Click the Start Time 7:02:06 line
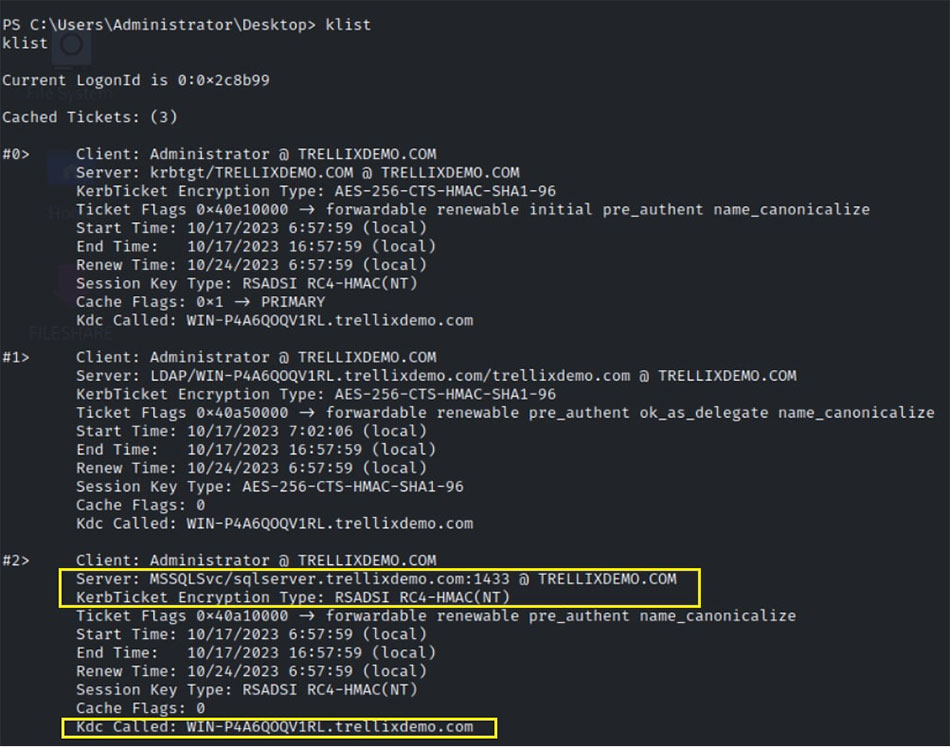 pyautogui.click(x=251, y=431)
